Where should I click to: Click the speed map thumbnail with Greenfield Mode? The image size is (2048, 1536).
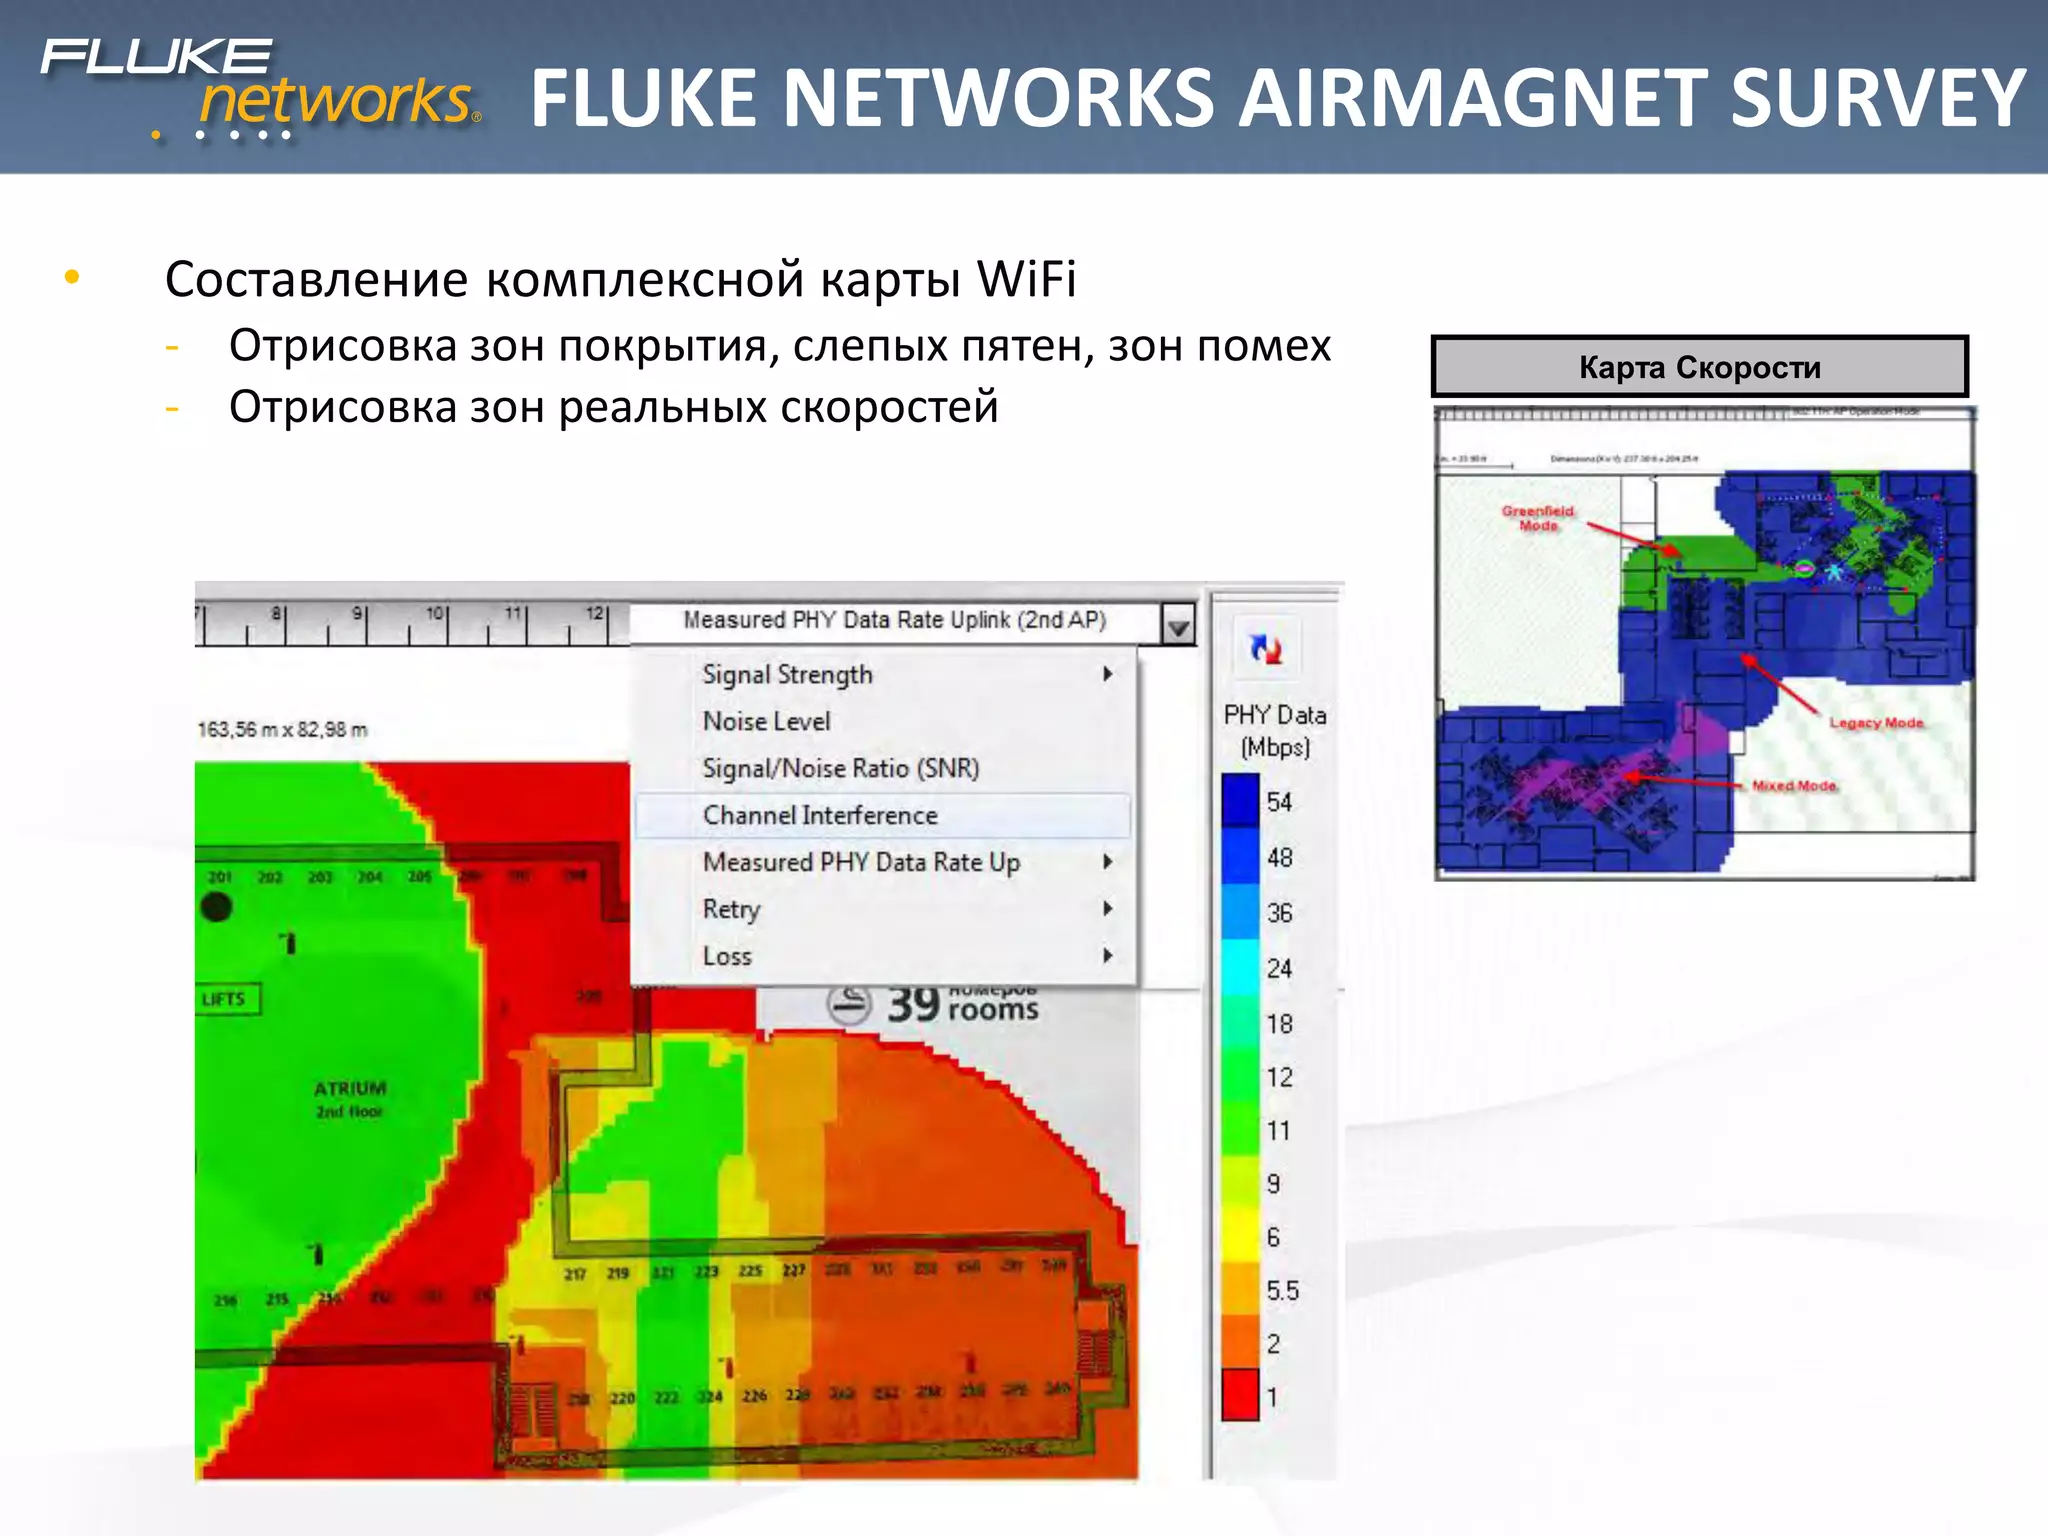click(x=1704, y=642)
